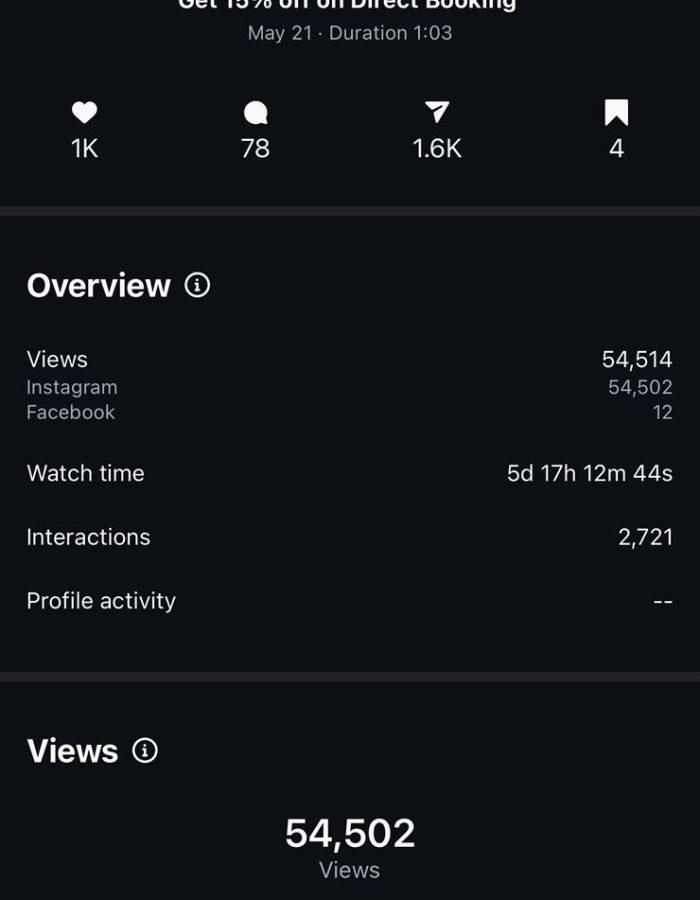Tap the comments bubble icon
Image resolution: width=700 pixels, height=900 pixels.
pyautogui.click(x=255, y=113)
